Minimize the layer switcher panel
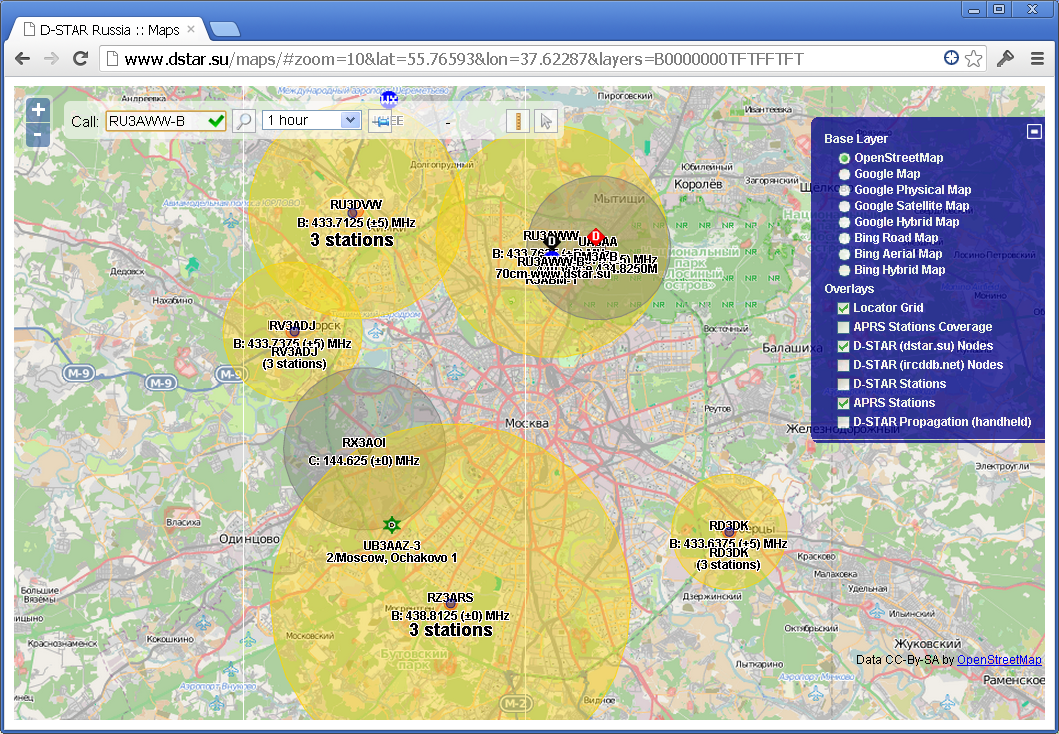1059x734 pixels. tap(1034, 131)
